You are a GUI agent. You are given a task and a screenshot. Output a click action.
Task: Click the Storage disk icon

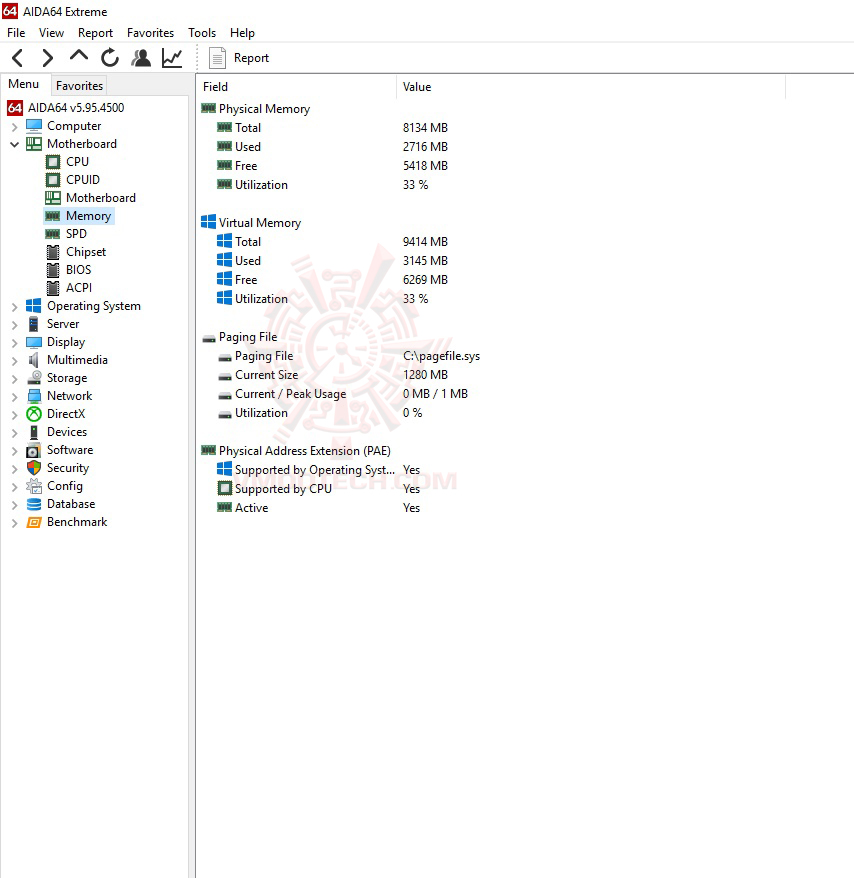(x=34, y=378)
